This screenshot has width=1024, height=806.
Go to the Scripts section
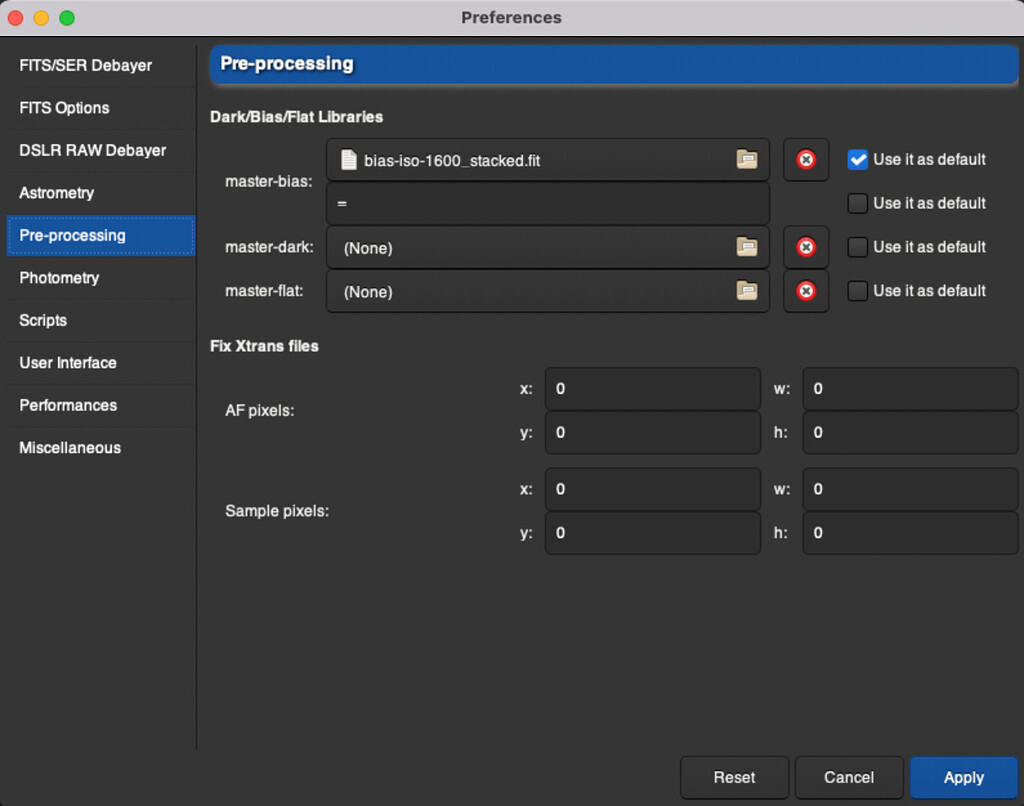coord(43,320)
